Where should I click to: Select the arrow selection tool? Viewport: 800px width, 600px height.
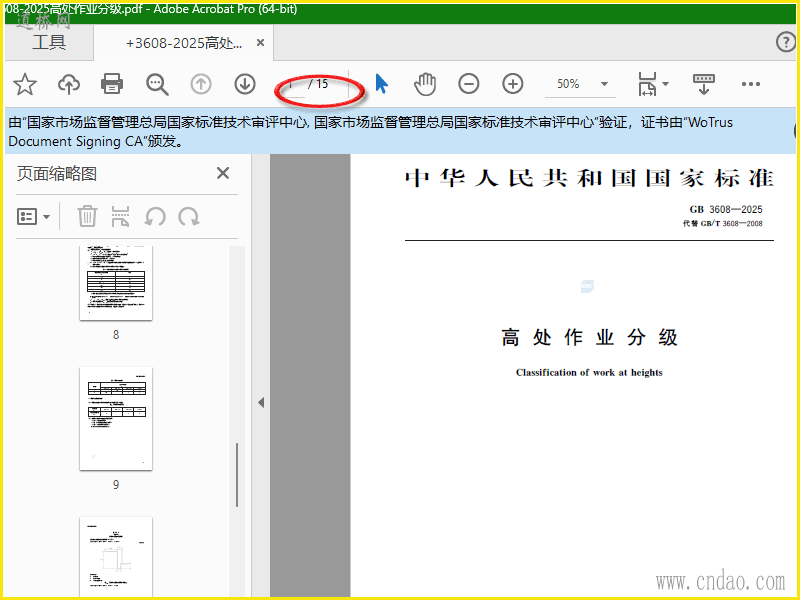click(x=381, y=84)
